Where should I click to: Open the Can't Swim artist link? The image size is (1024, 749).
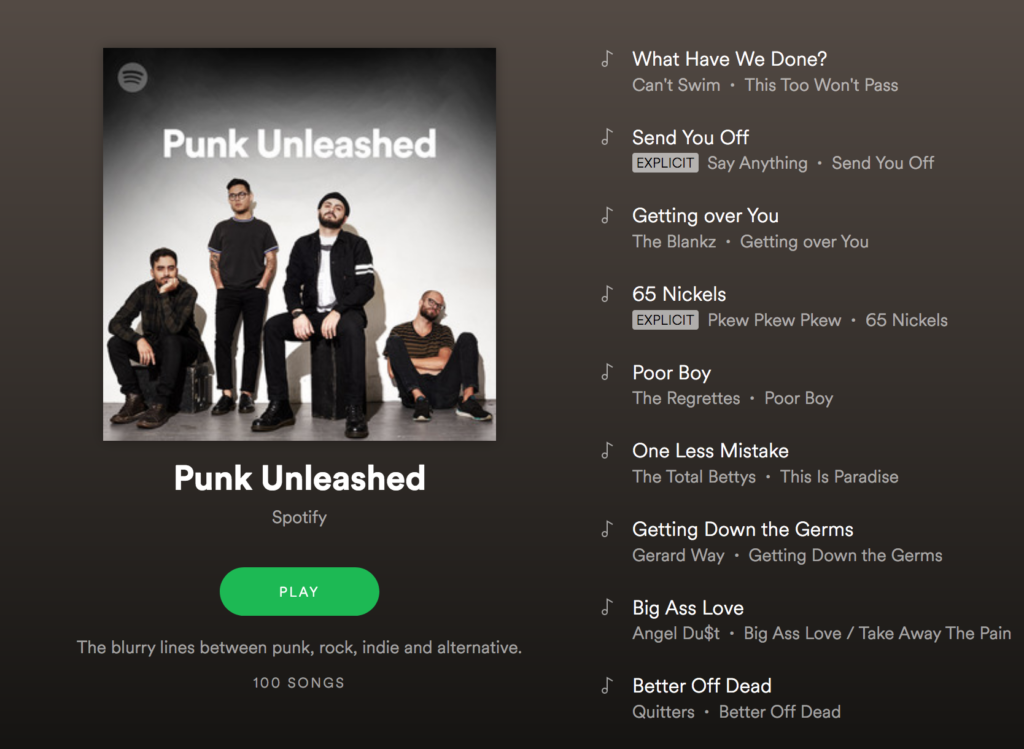pyautogui.click(x=676, y=85)
